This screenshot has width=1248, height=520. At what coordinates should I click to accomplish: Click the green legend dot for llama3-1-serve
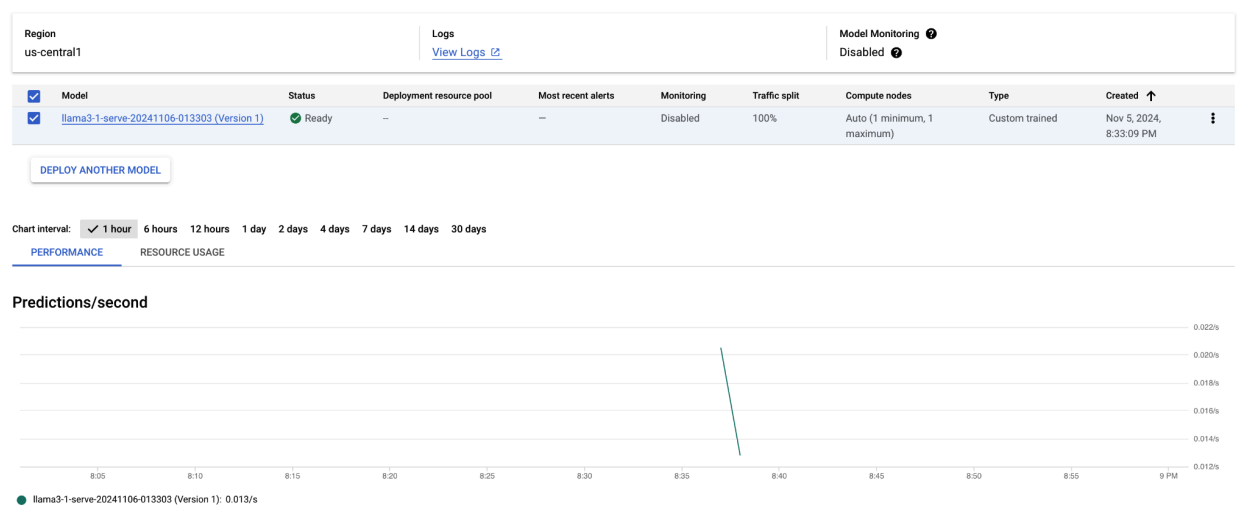[x=22, y=500]
